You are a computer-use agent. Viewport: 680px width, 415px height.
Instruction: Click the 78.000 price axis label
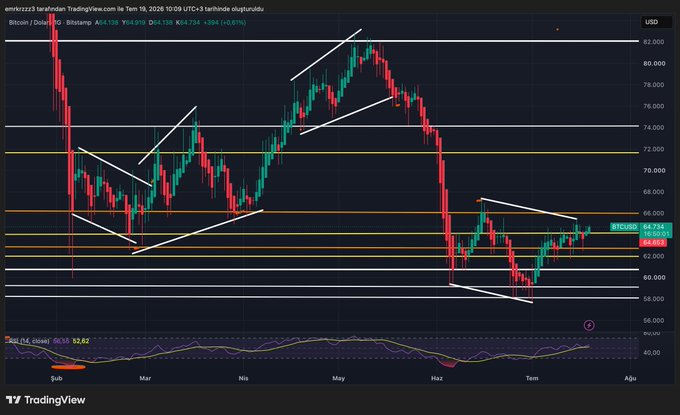[654, 85]
